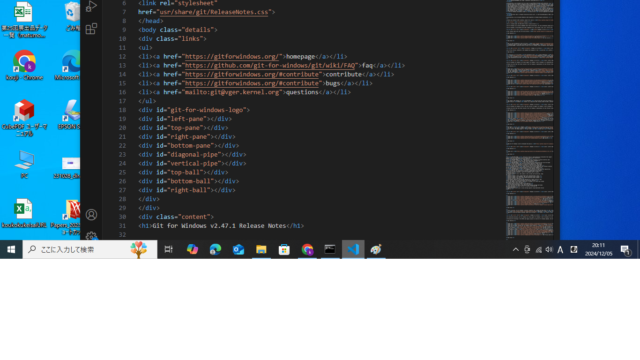This screenshot has height=360, width=640.
Task: Click the Windows Start button
Action: click(11, 249)
